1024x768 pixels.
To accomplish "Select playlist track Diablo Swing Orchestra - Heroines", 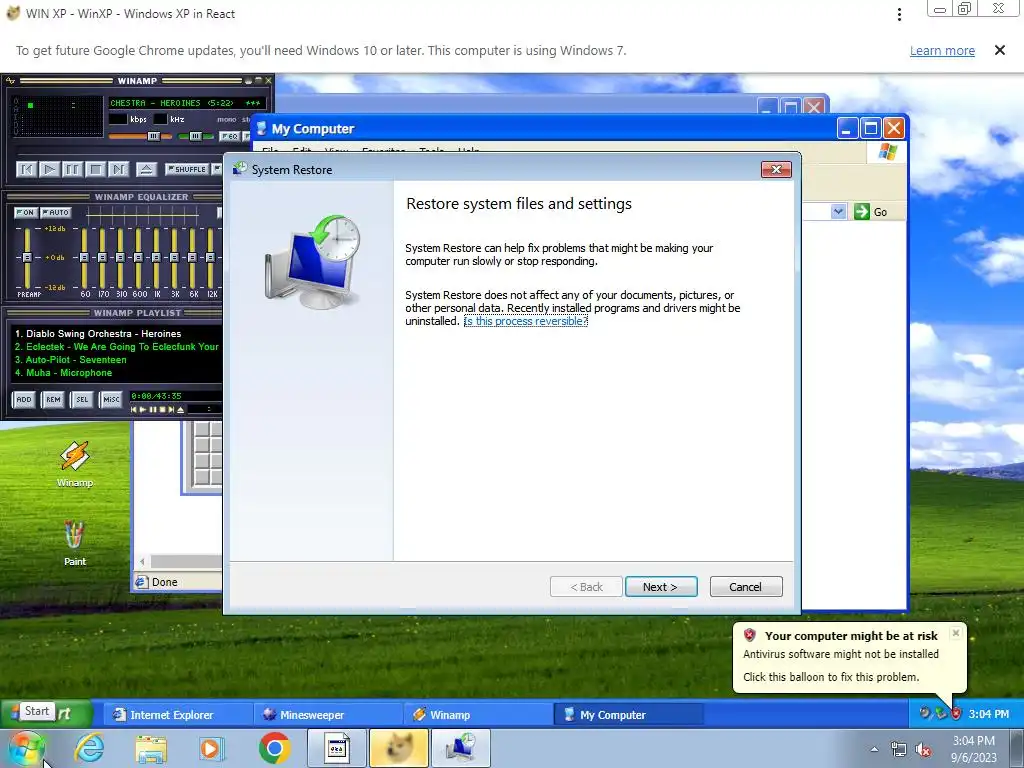I will click(98, 334).
